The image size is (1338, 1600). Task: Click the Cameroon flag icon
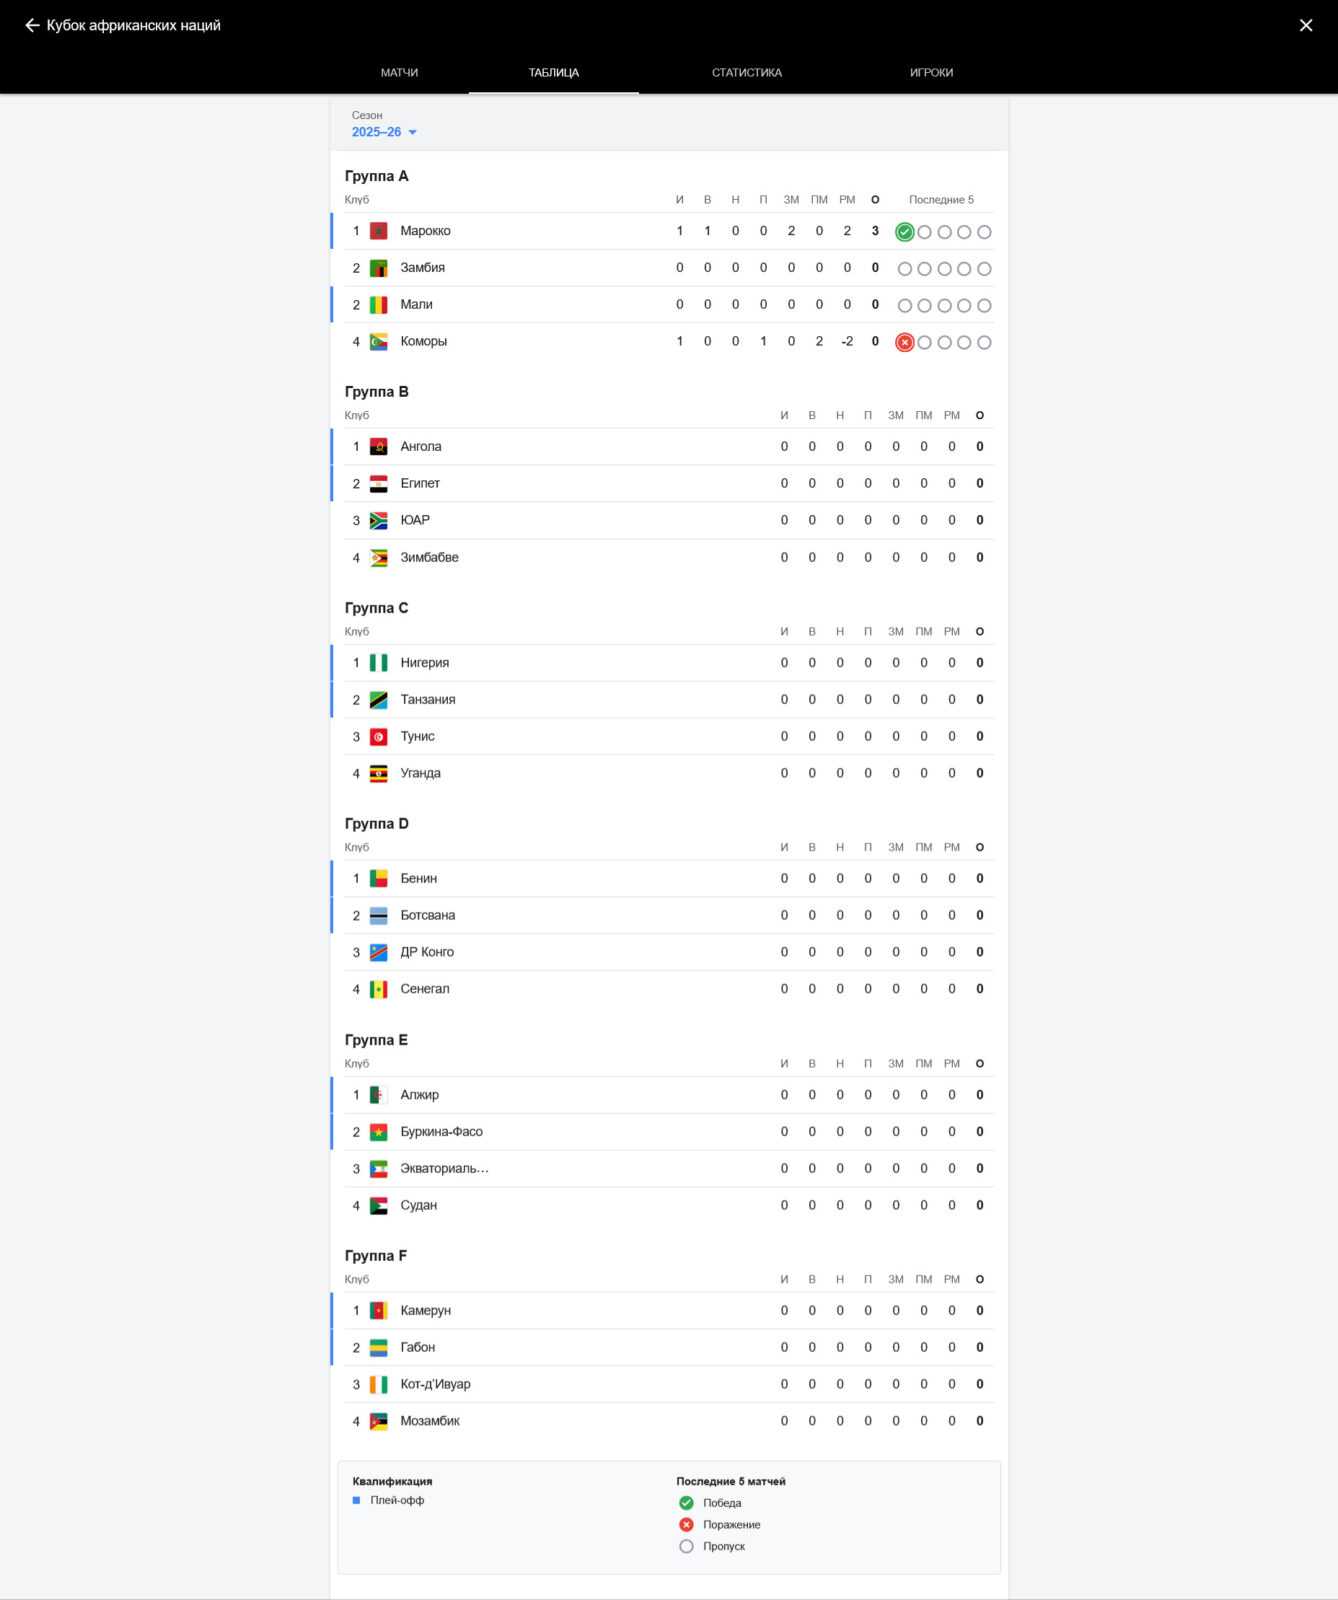click(379, 1311)
